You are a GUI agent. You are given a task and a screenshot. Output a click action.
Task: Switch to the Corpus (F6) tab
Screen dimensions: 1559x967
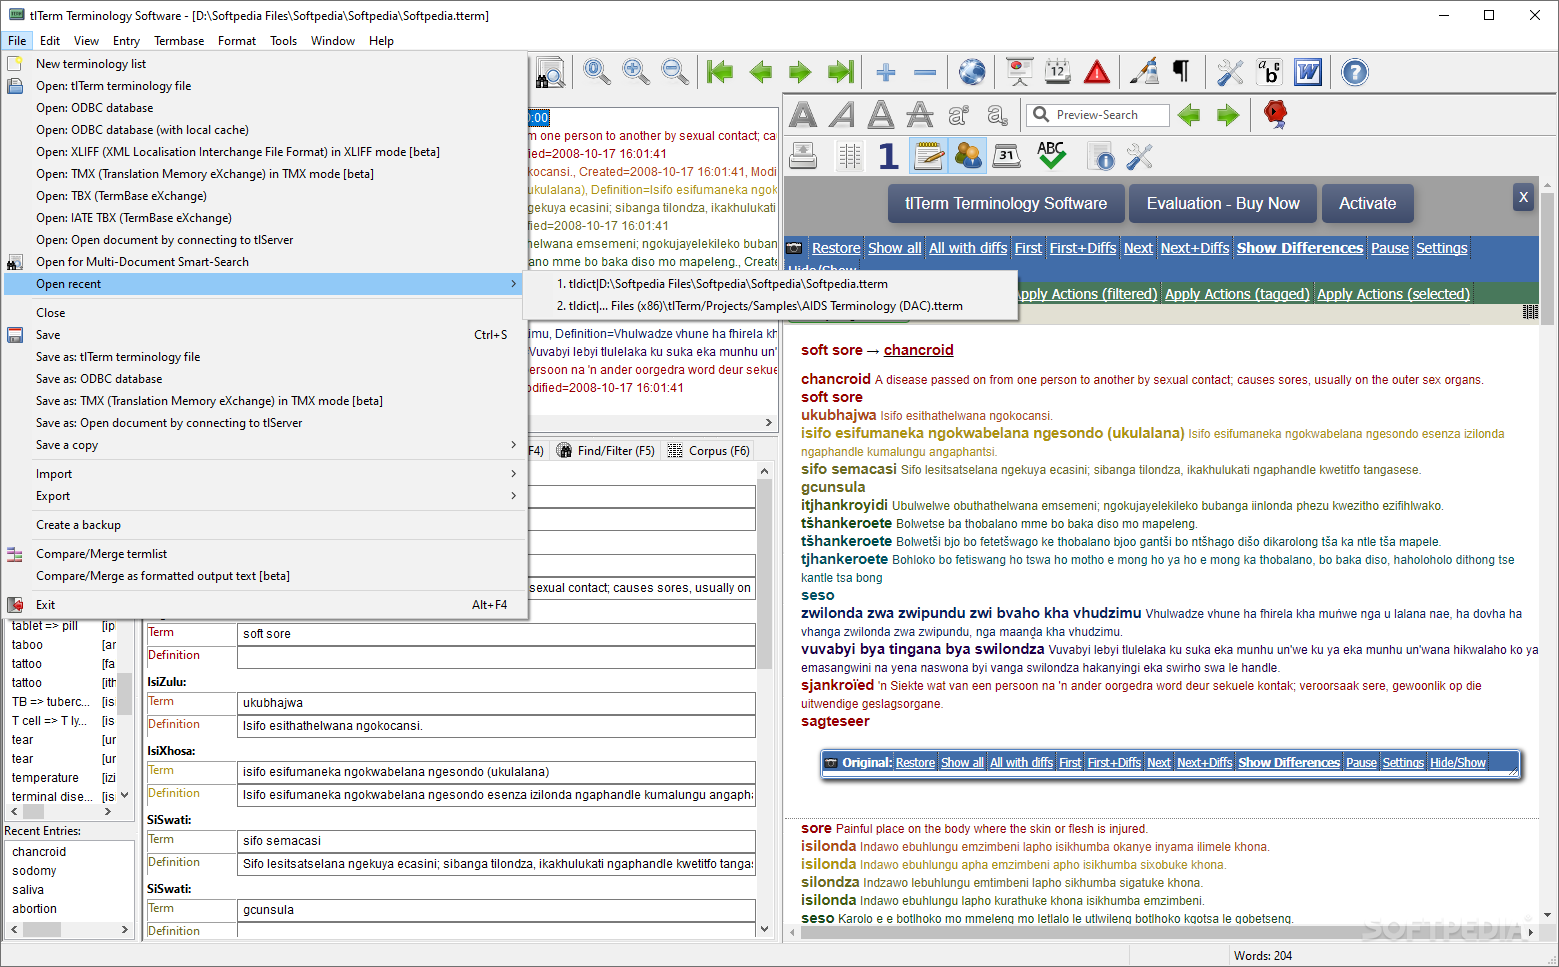point(709,451)
